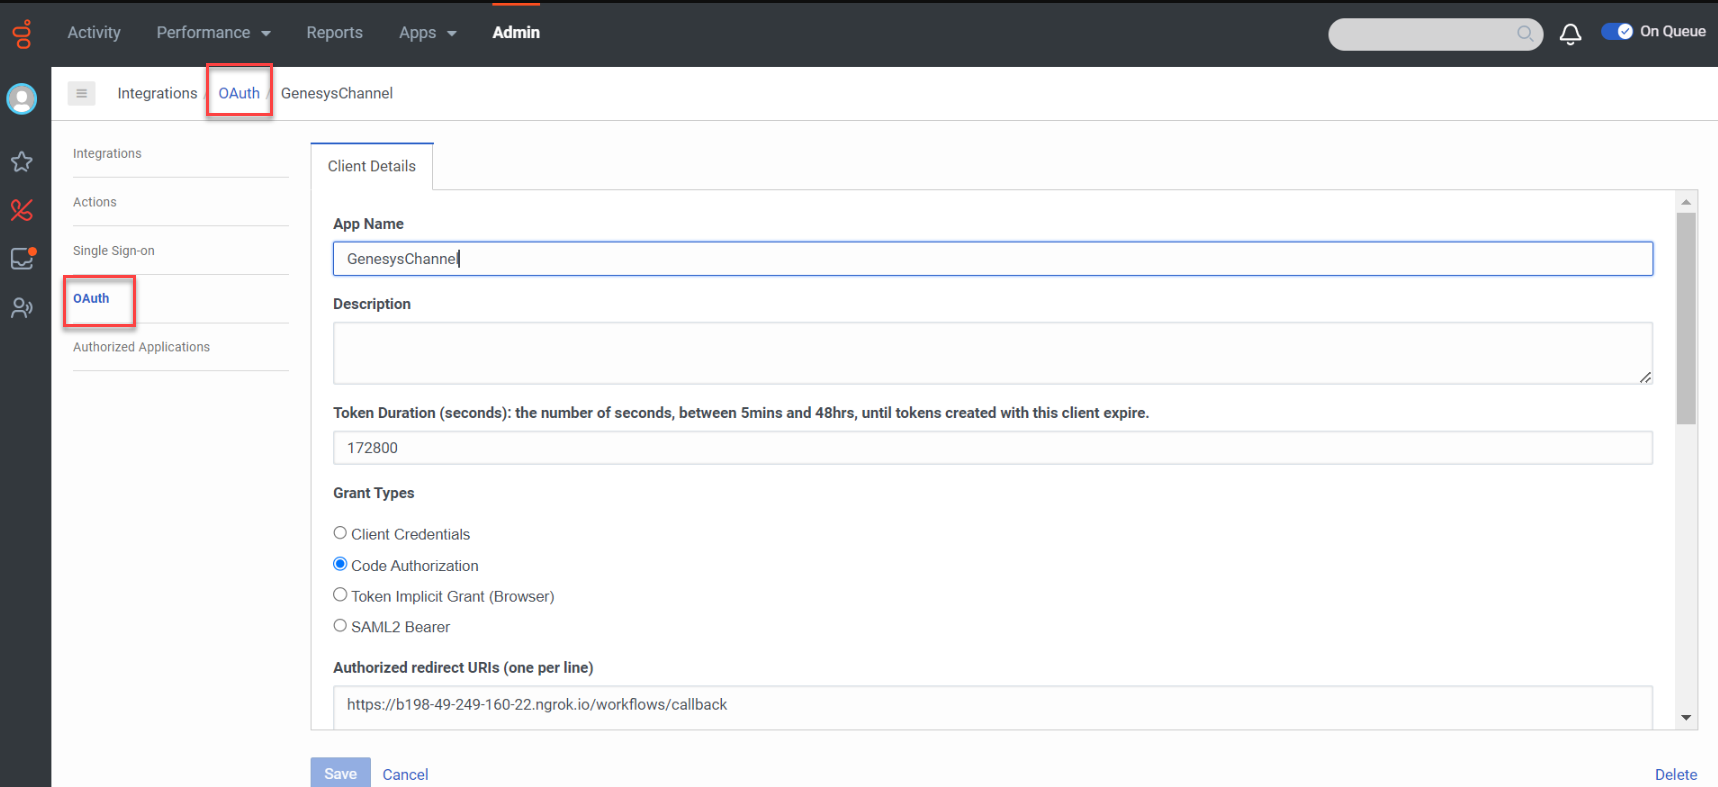Screen dimensions: 1718x787
Task: Click scrollbar down arrow in form panel
Action: (1686, 717)
